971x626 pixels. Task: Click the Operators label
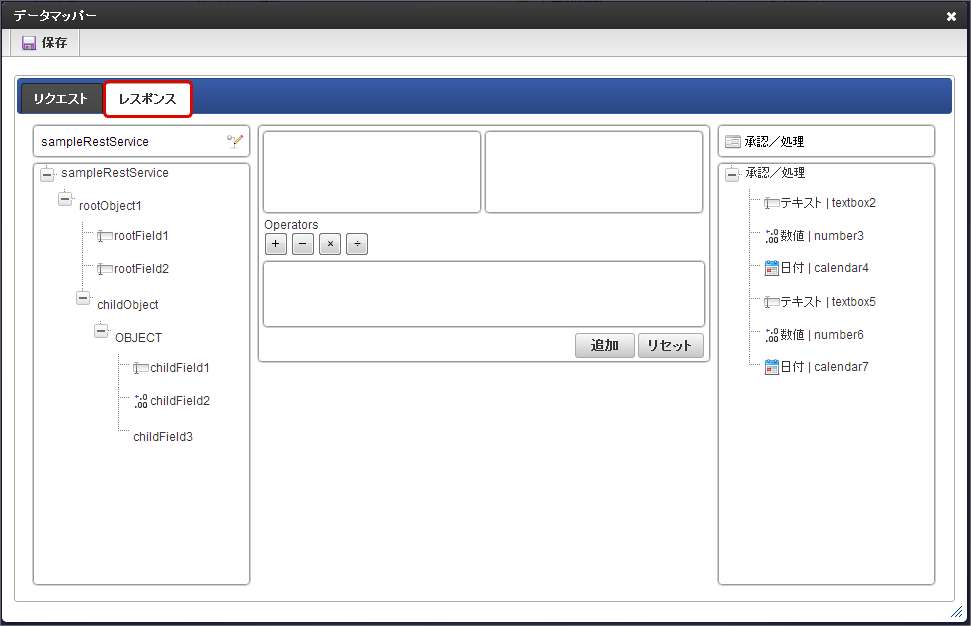(x=291, y=225)
